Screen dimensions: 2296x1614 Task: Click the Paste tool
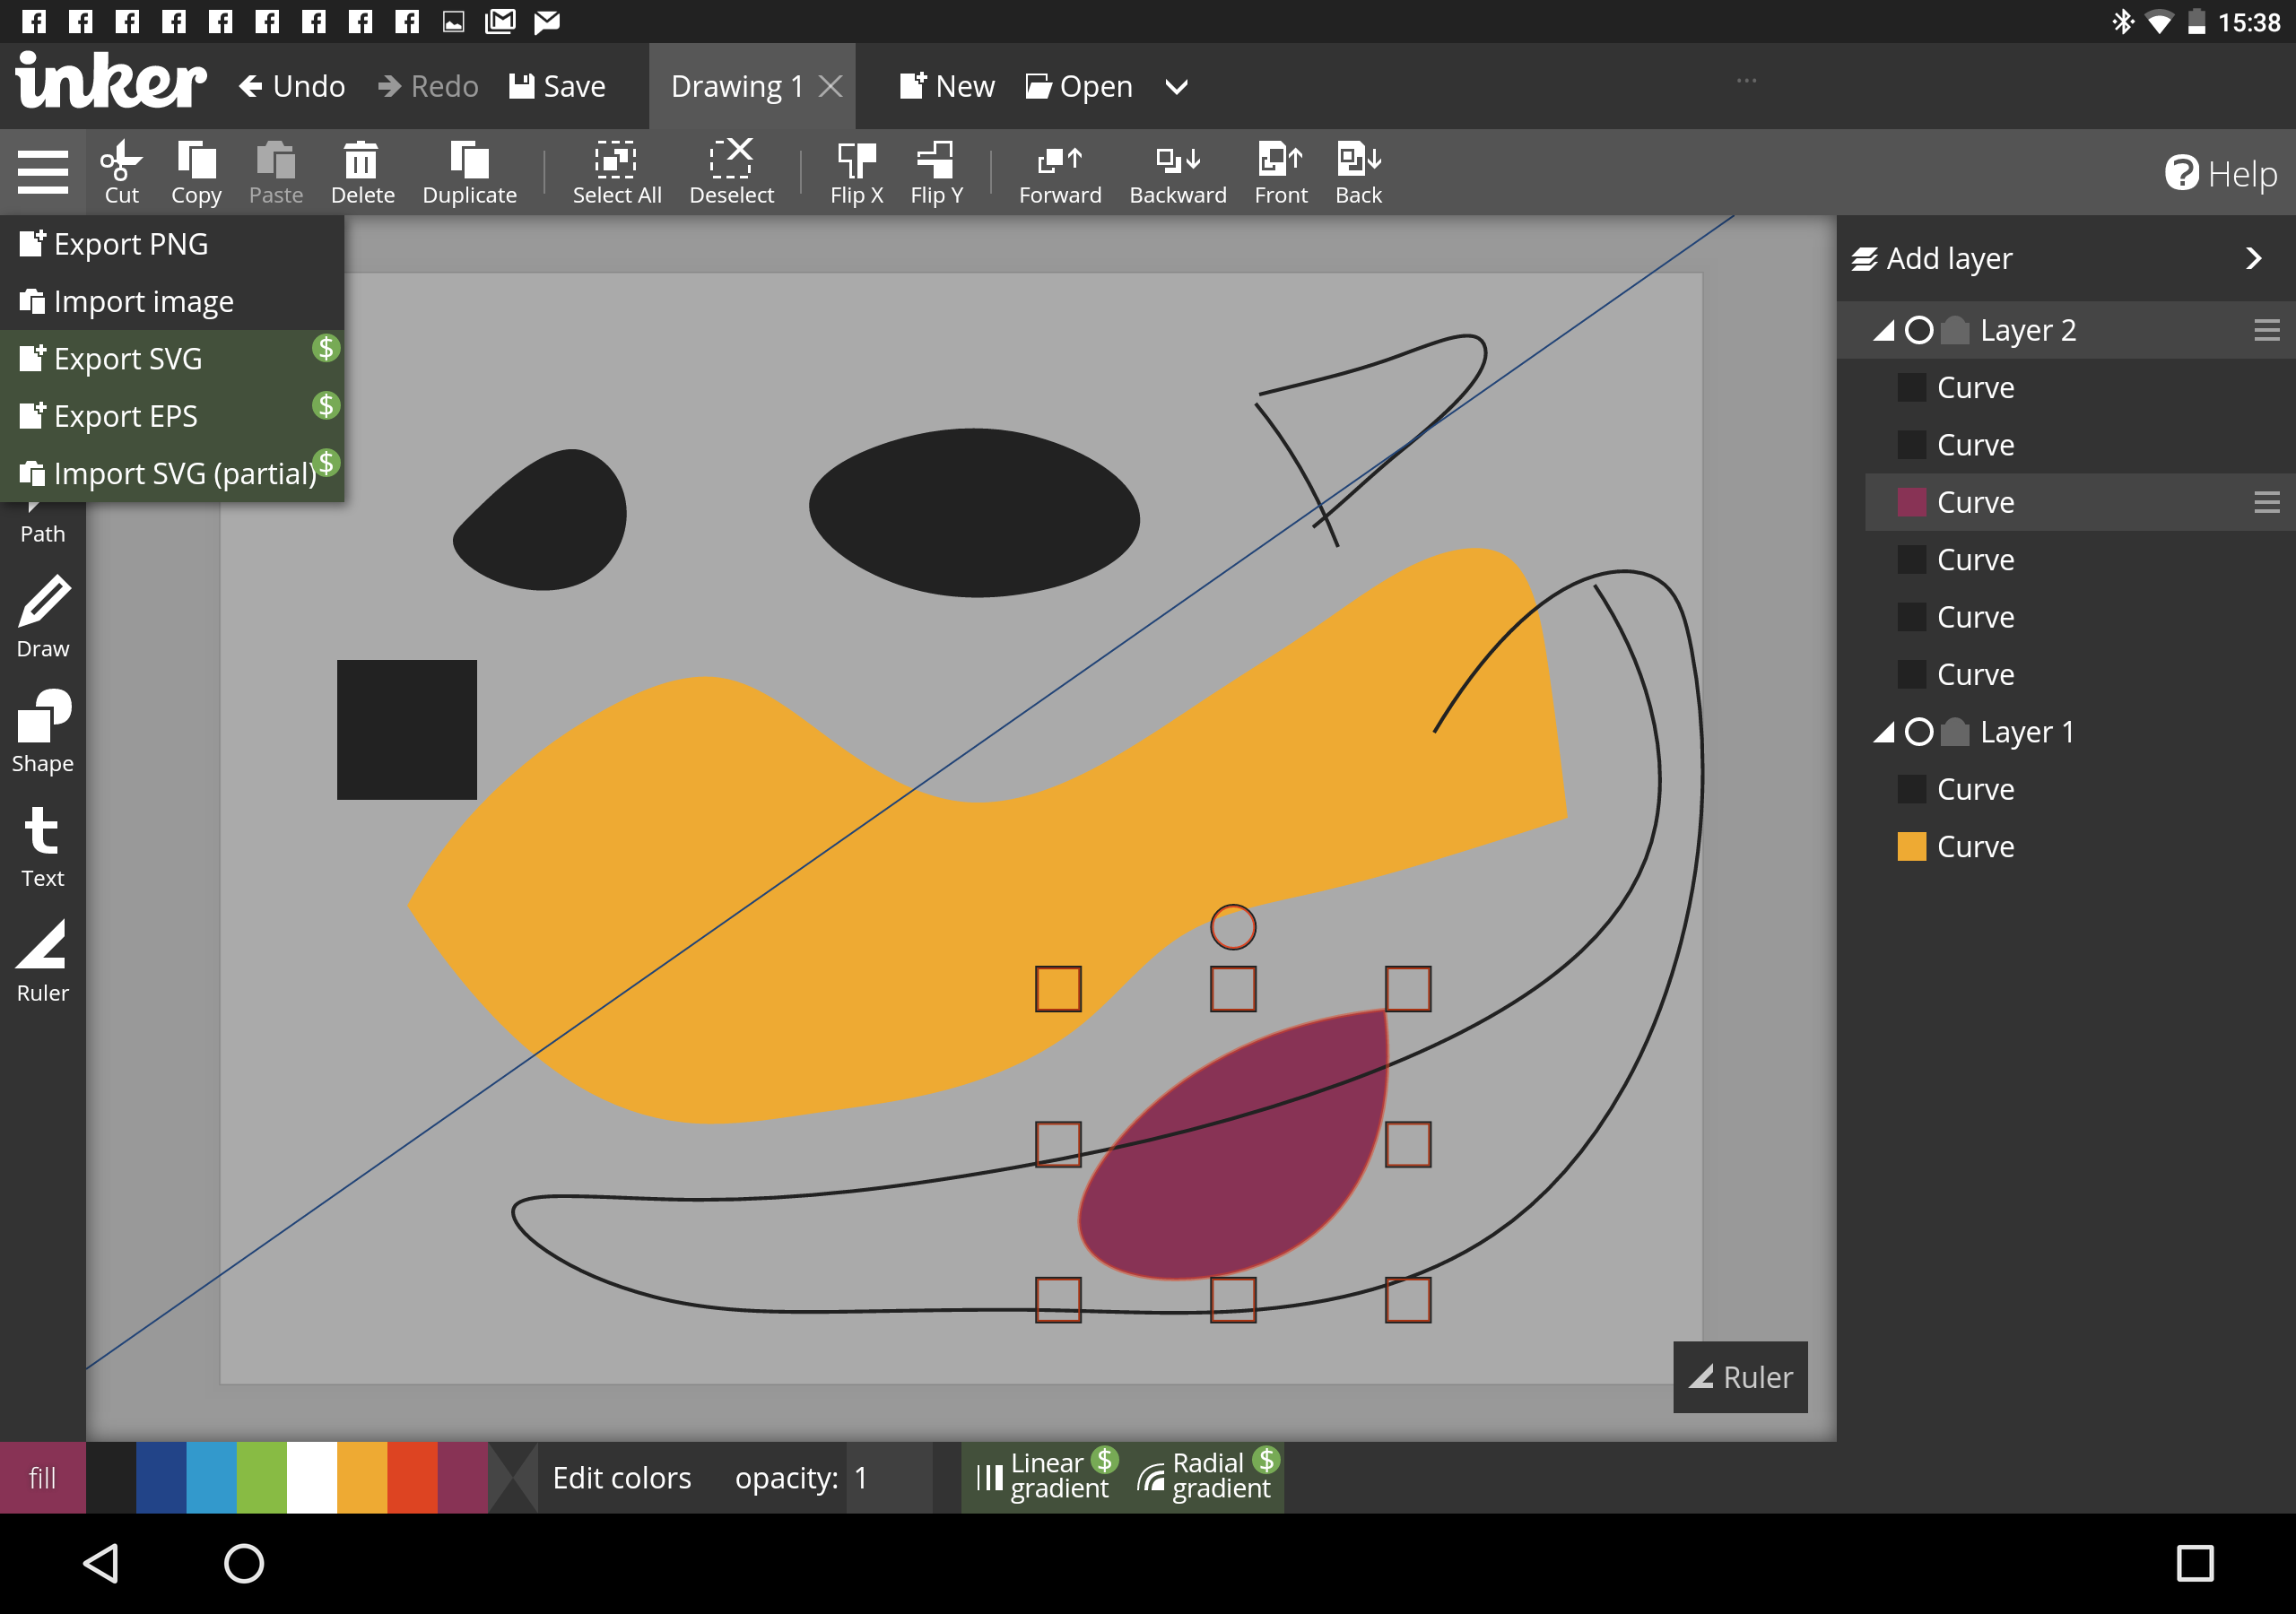(x=276, y=172)
